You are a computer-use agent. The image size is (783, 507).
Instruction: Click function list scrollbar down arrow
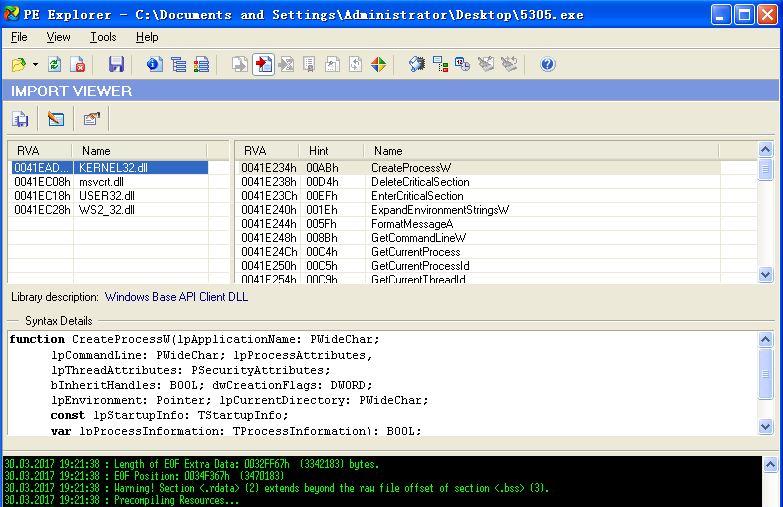pyautogui.click(x=766, y=274)
